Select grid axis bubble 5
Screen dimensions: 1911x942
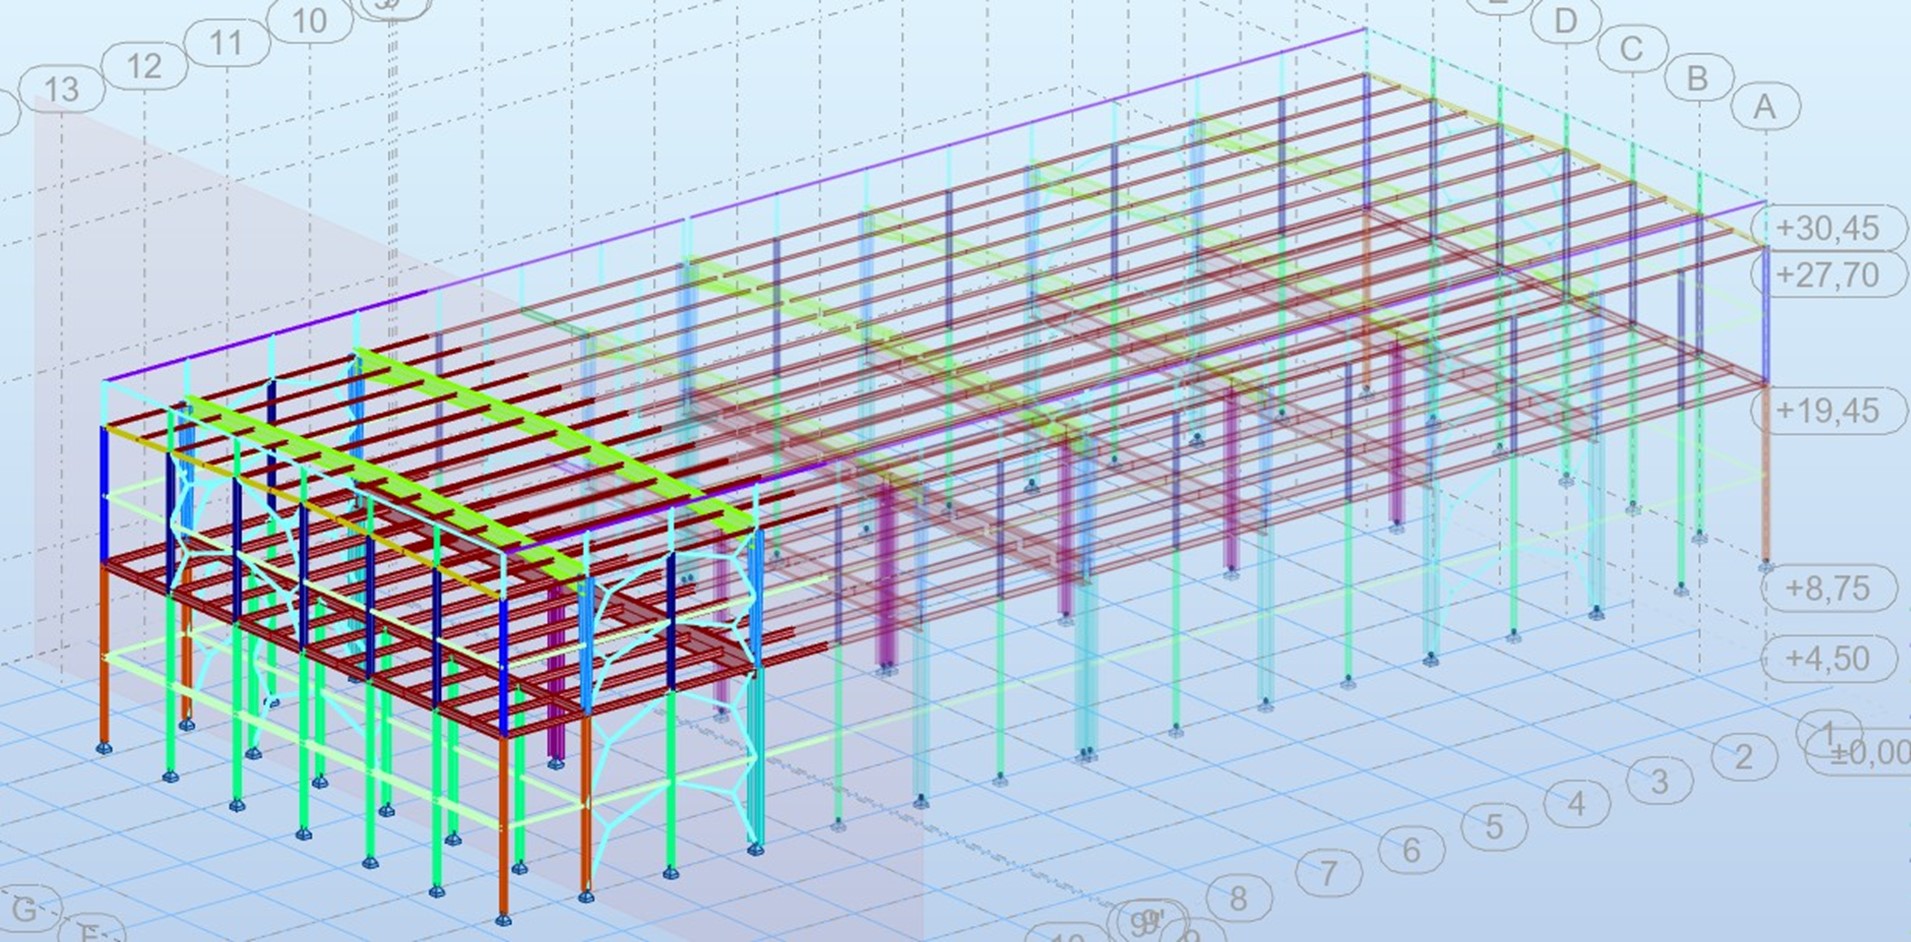[x=1494, y=827]
